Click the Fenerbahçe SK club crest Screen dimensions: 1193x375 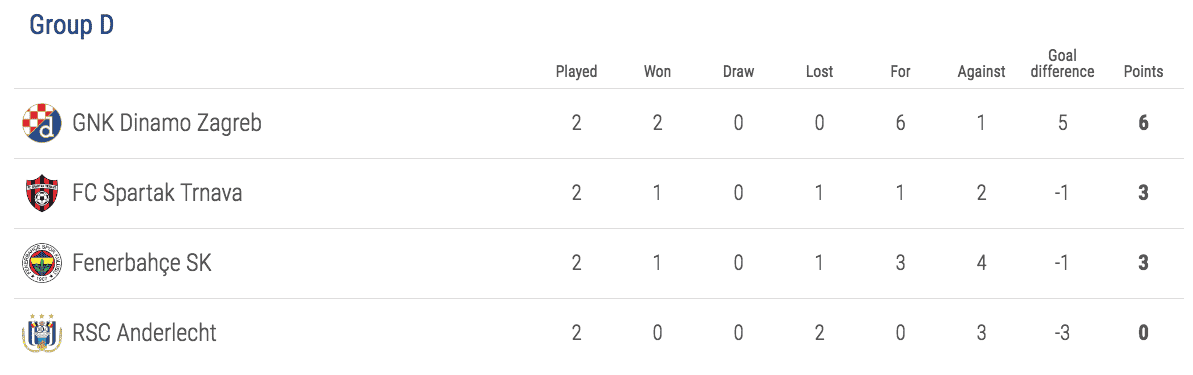coord(40,263)
